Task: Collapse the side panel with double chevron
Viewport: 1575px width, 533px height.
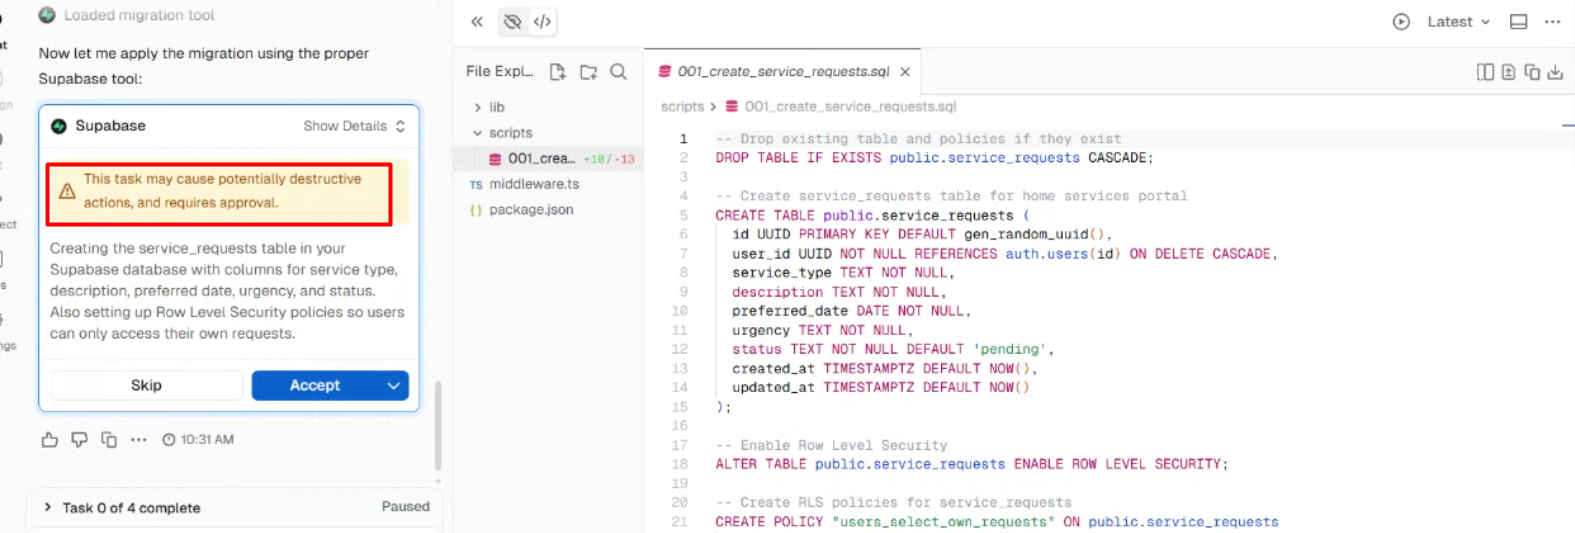Action: click(x=477, y=22)
